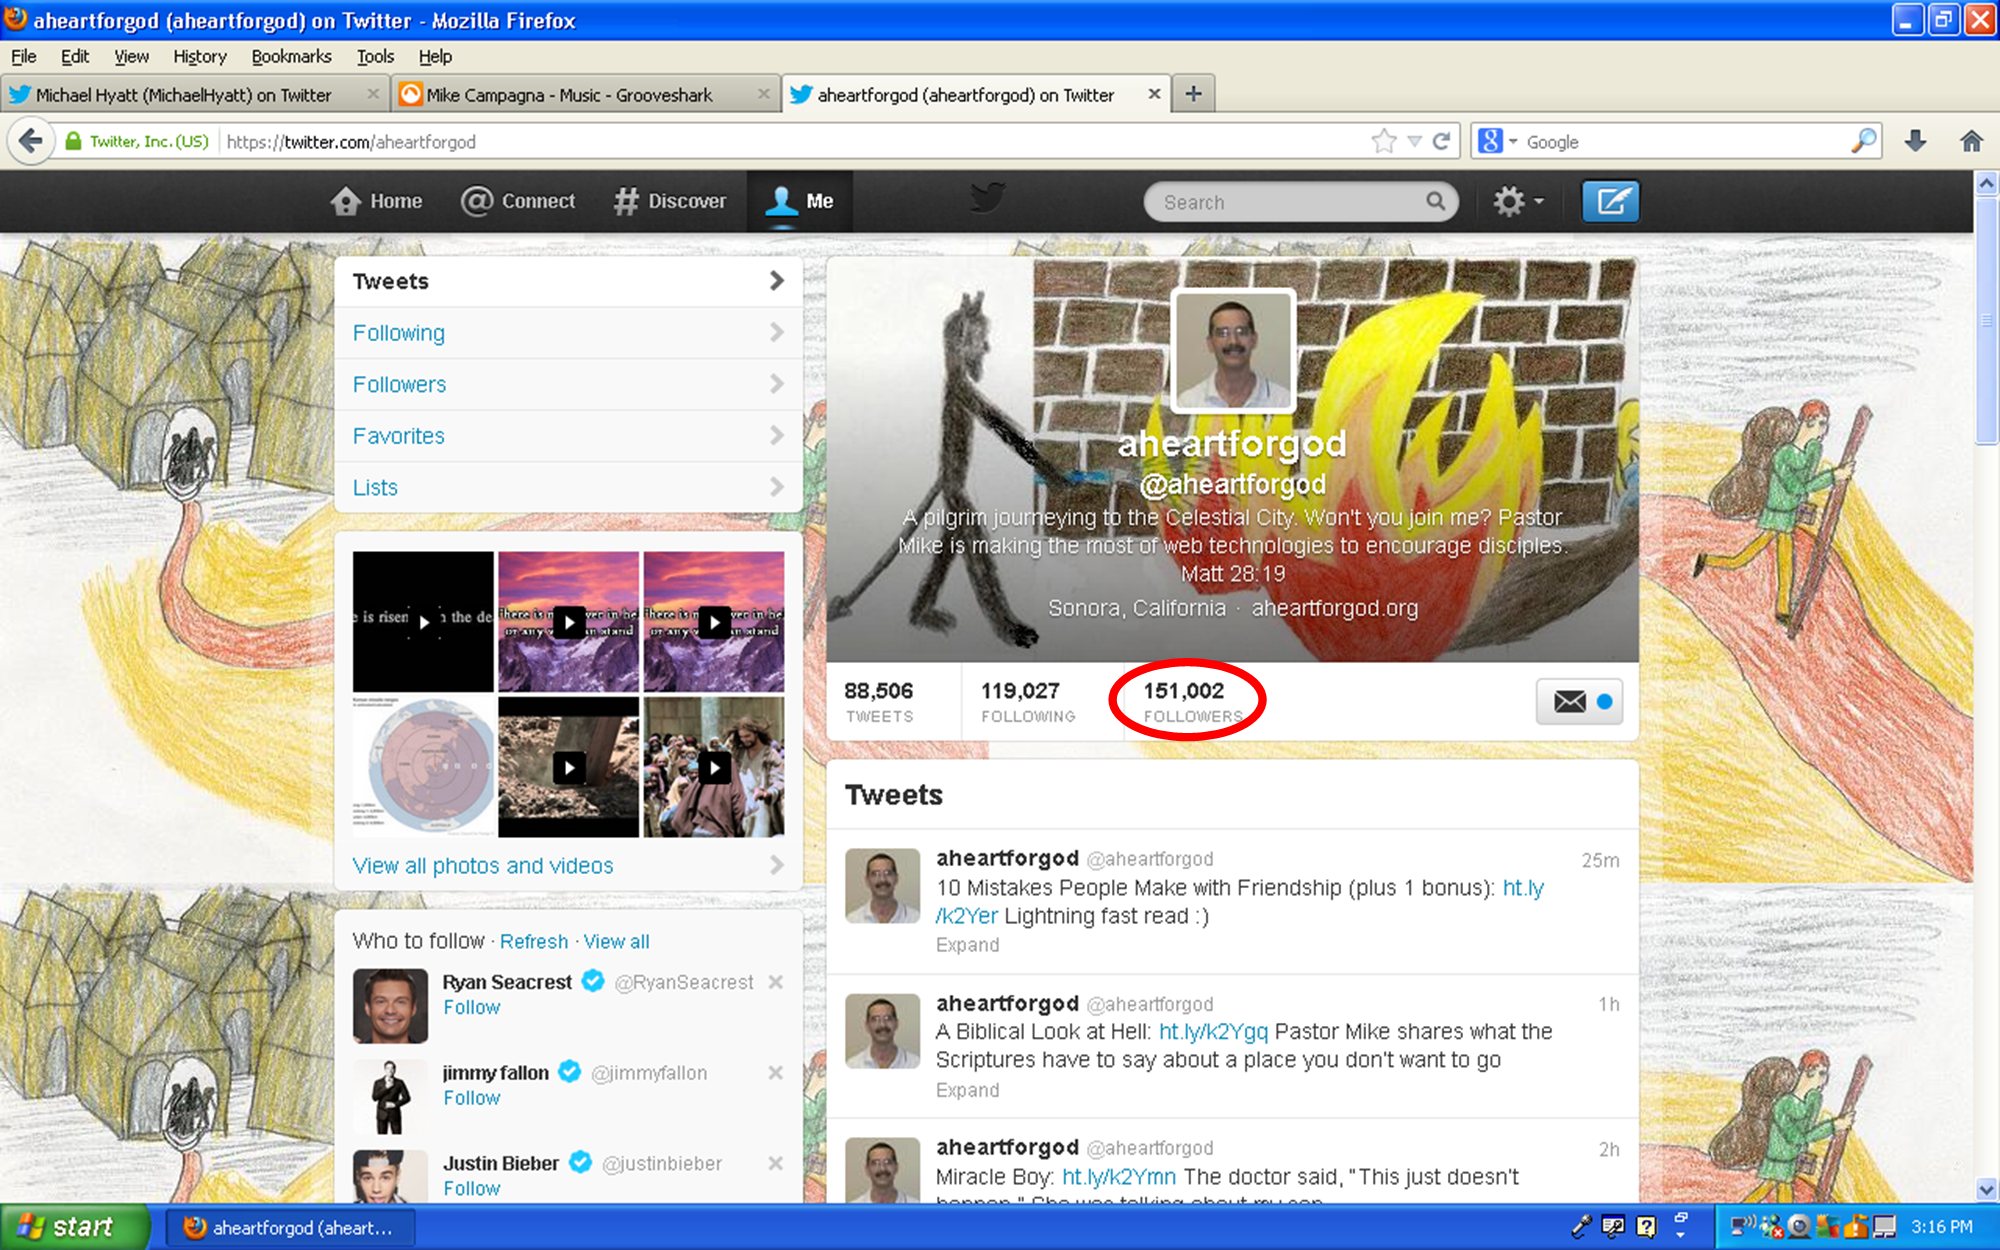Dismiss jimmy fallon follow suggestion
The image size is (2000, 1250).
point(775,1072)
